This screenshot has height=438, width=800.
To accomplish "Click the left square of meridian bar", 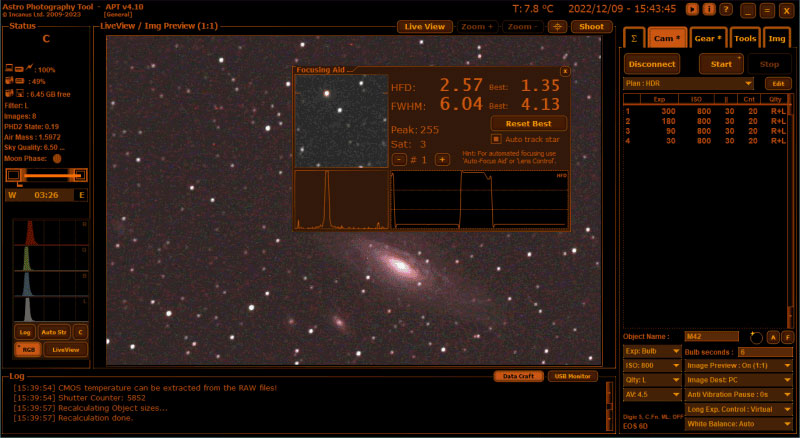I will coord(13,176).
